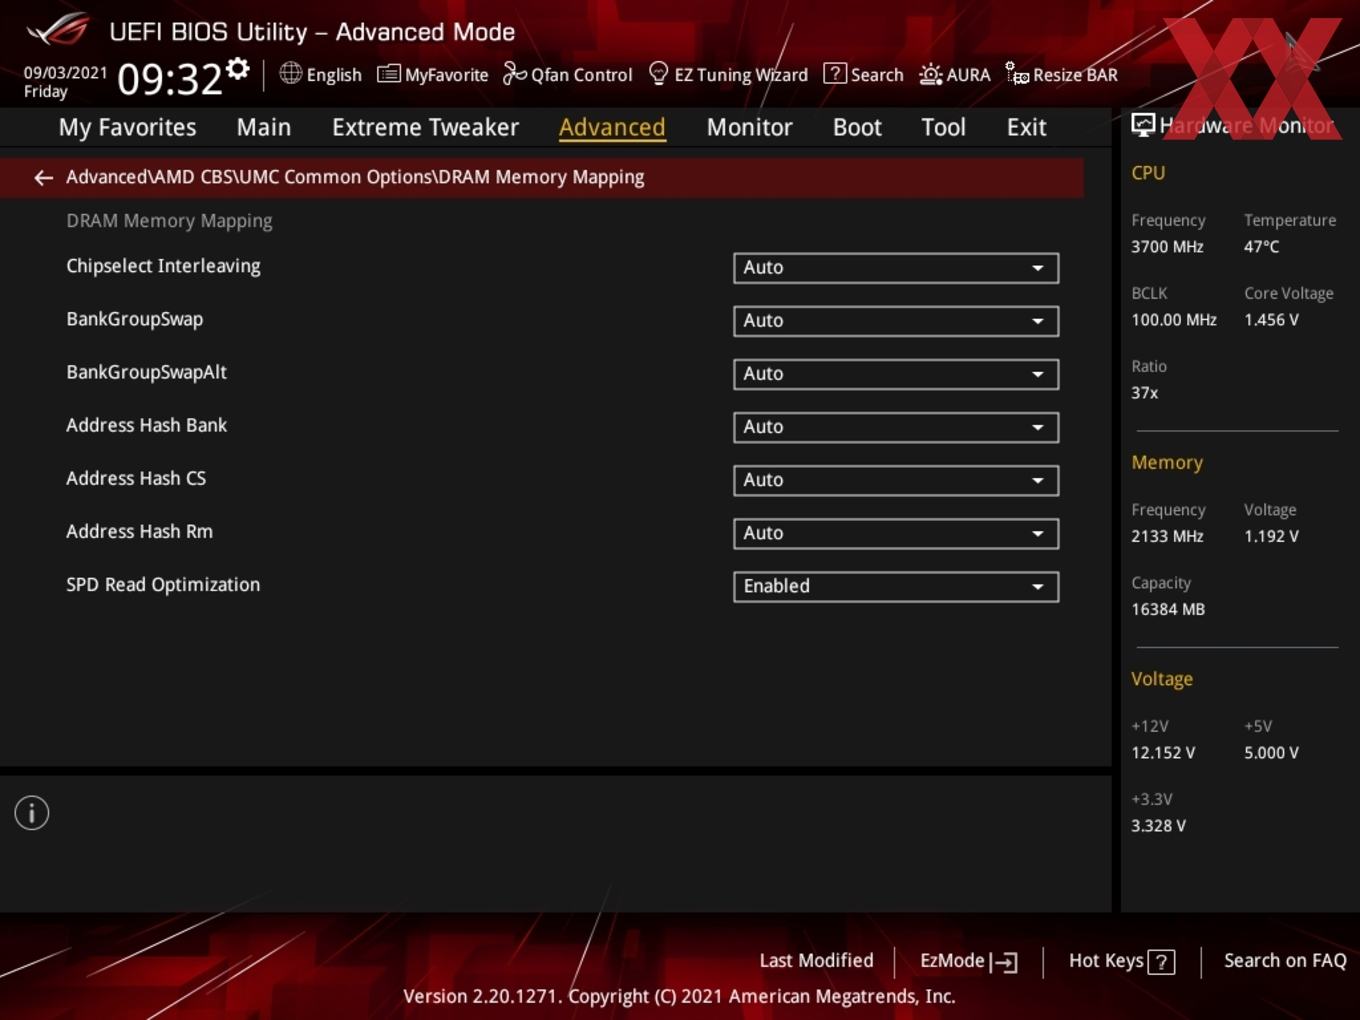Click the CPU frequency value 3700 MHz

(1167, 247)
